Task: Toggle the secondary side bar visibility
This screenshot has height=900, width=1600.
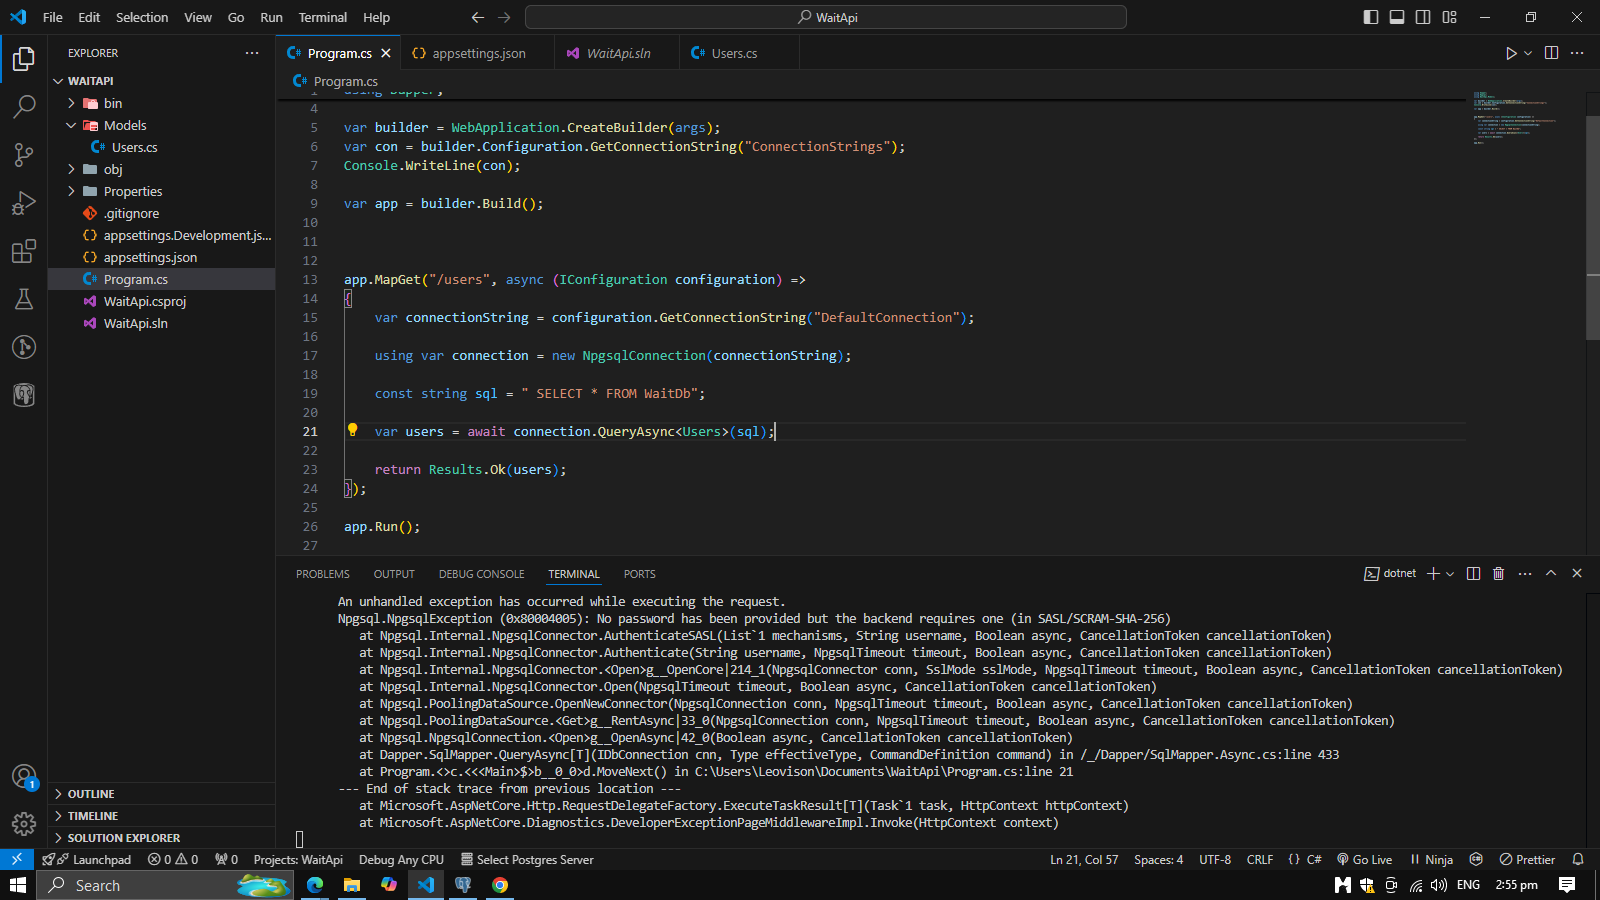Action: (x=1423, y=17)
